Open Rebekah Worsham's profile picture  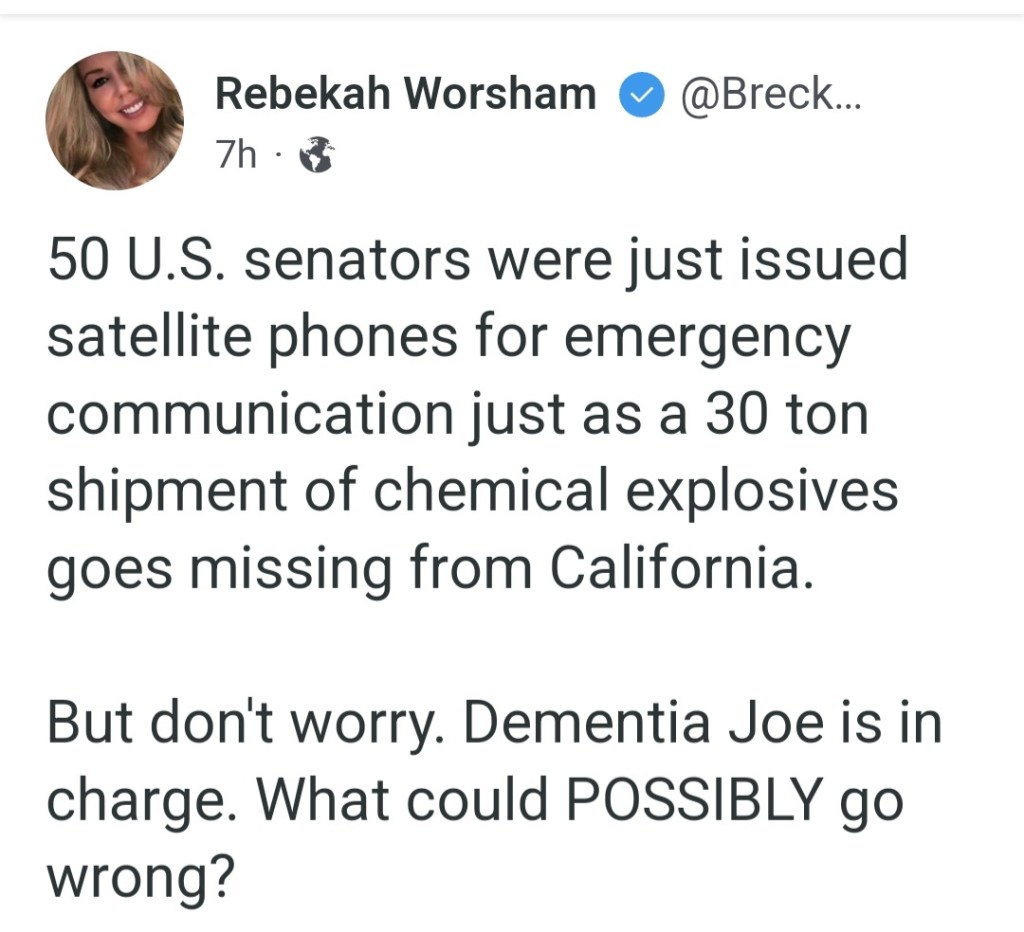click(114, 120)
